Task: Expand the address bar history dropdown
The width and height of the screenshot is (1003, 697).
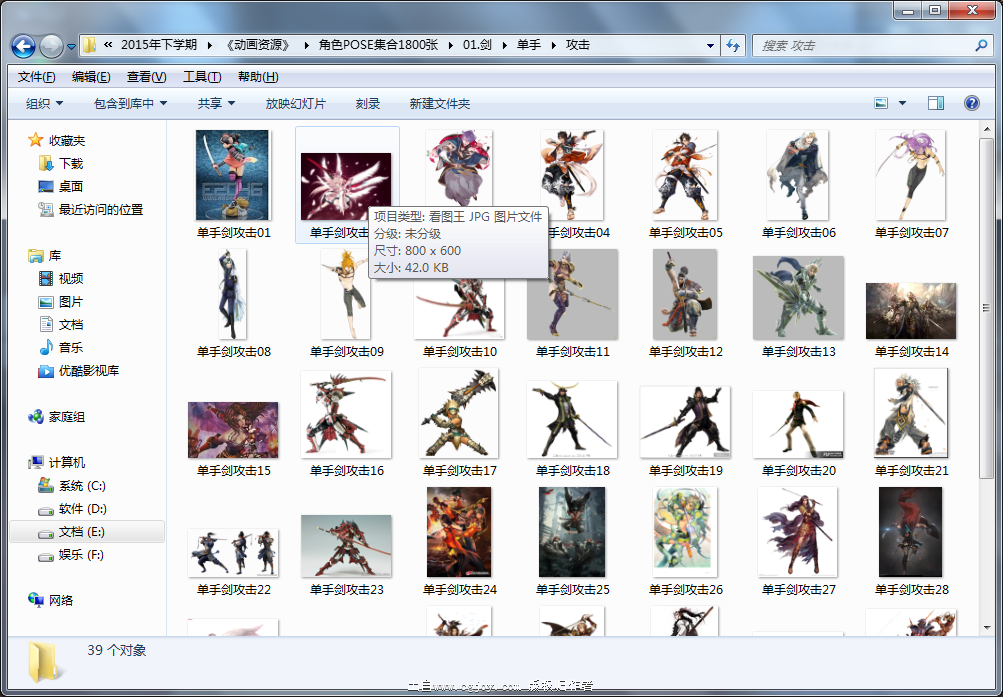Action: (710, 46)
